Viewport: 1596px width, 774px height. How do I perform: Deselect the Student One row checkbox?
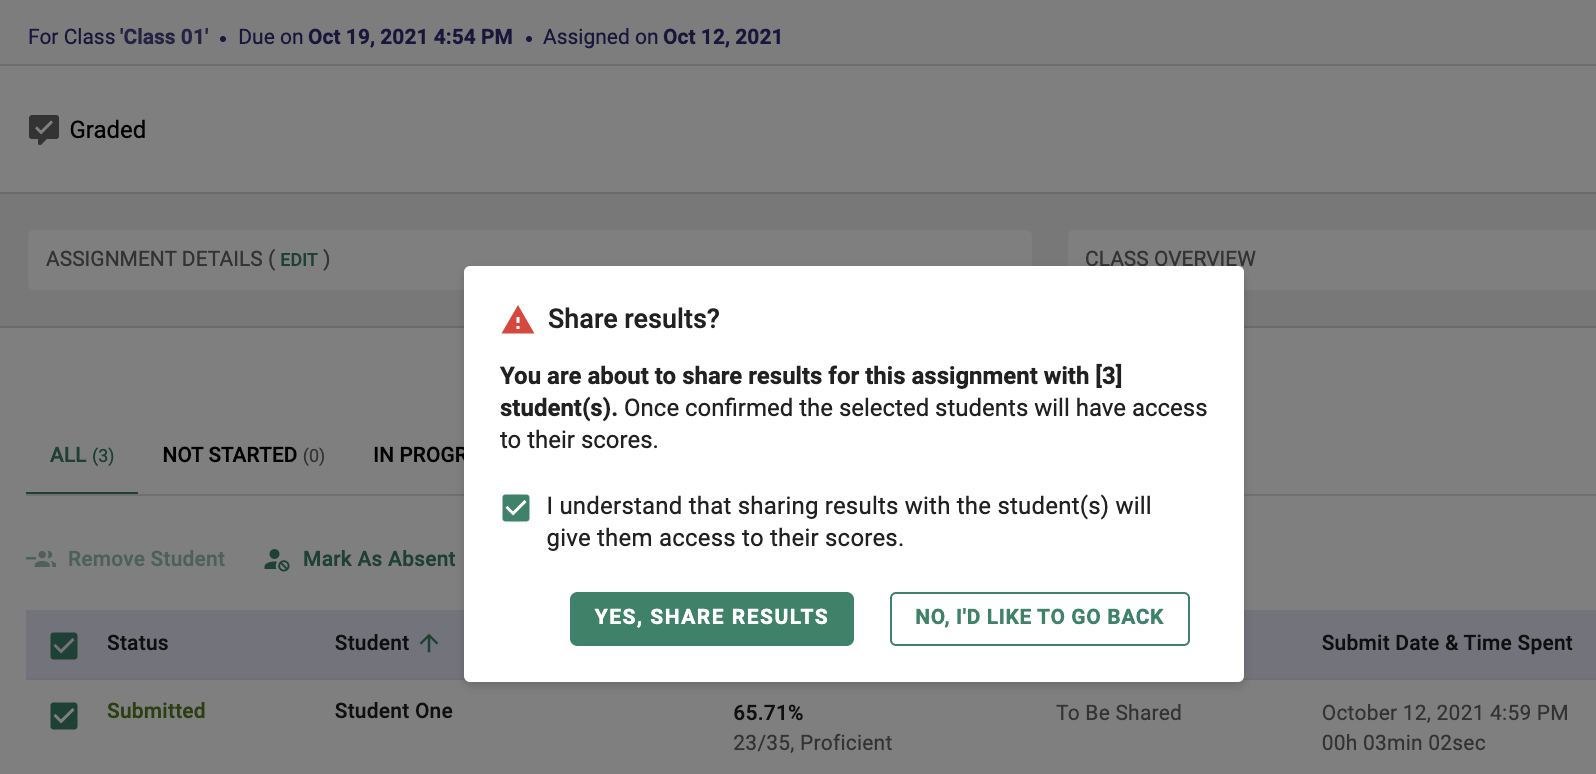[x=64, y=715]
